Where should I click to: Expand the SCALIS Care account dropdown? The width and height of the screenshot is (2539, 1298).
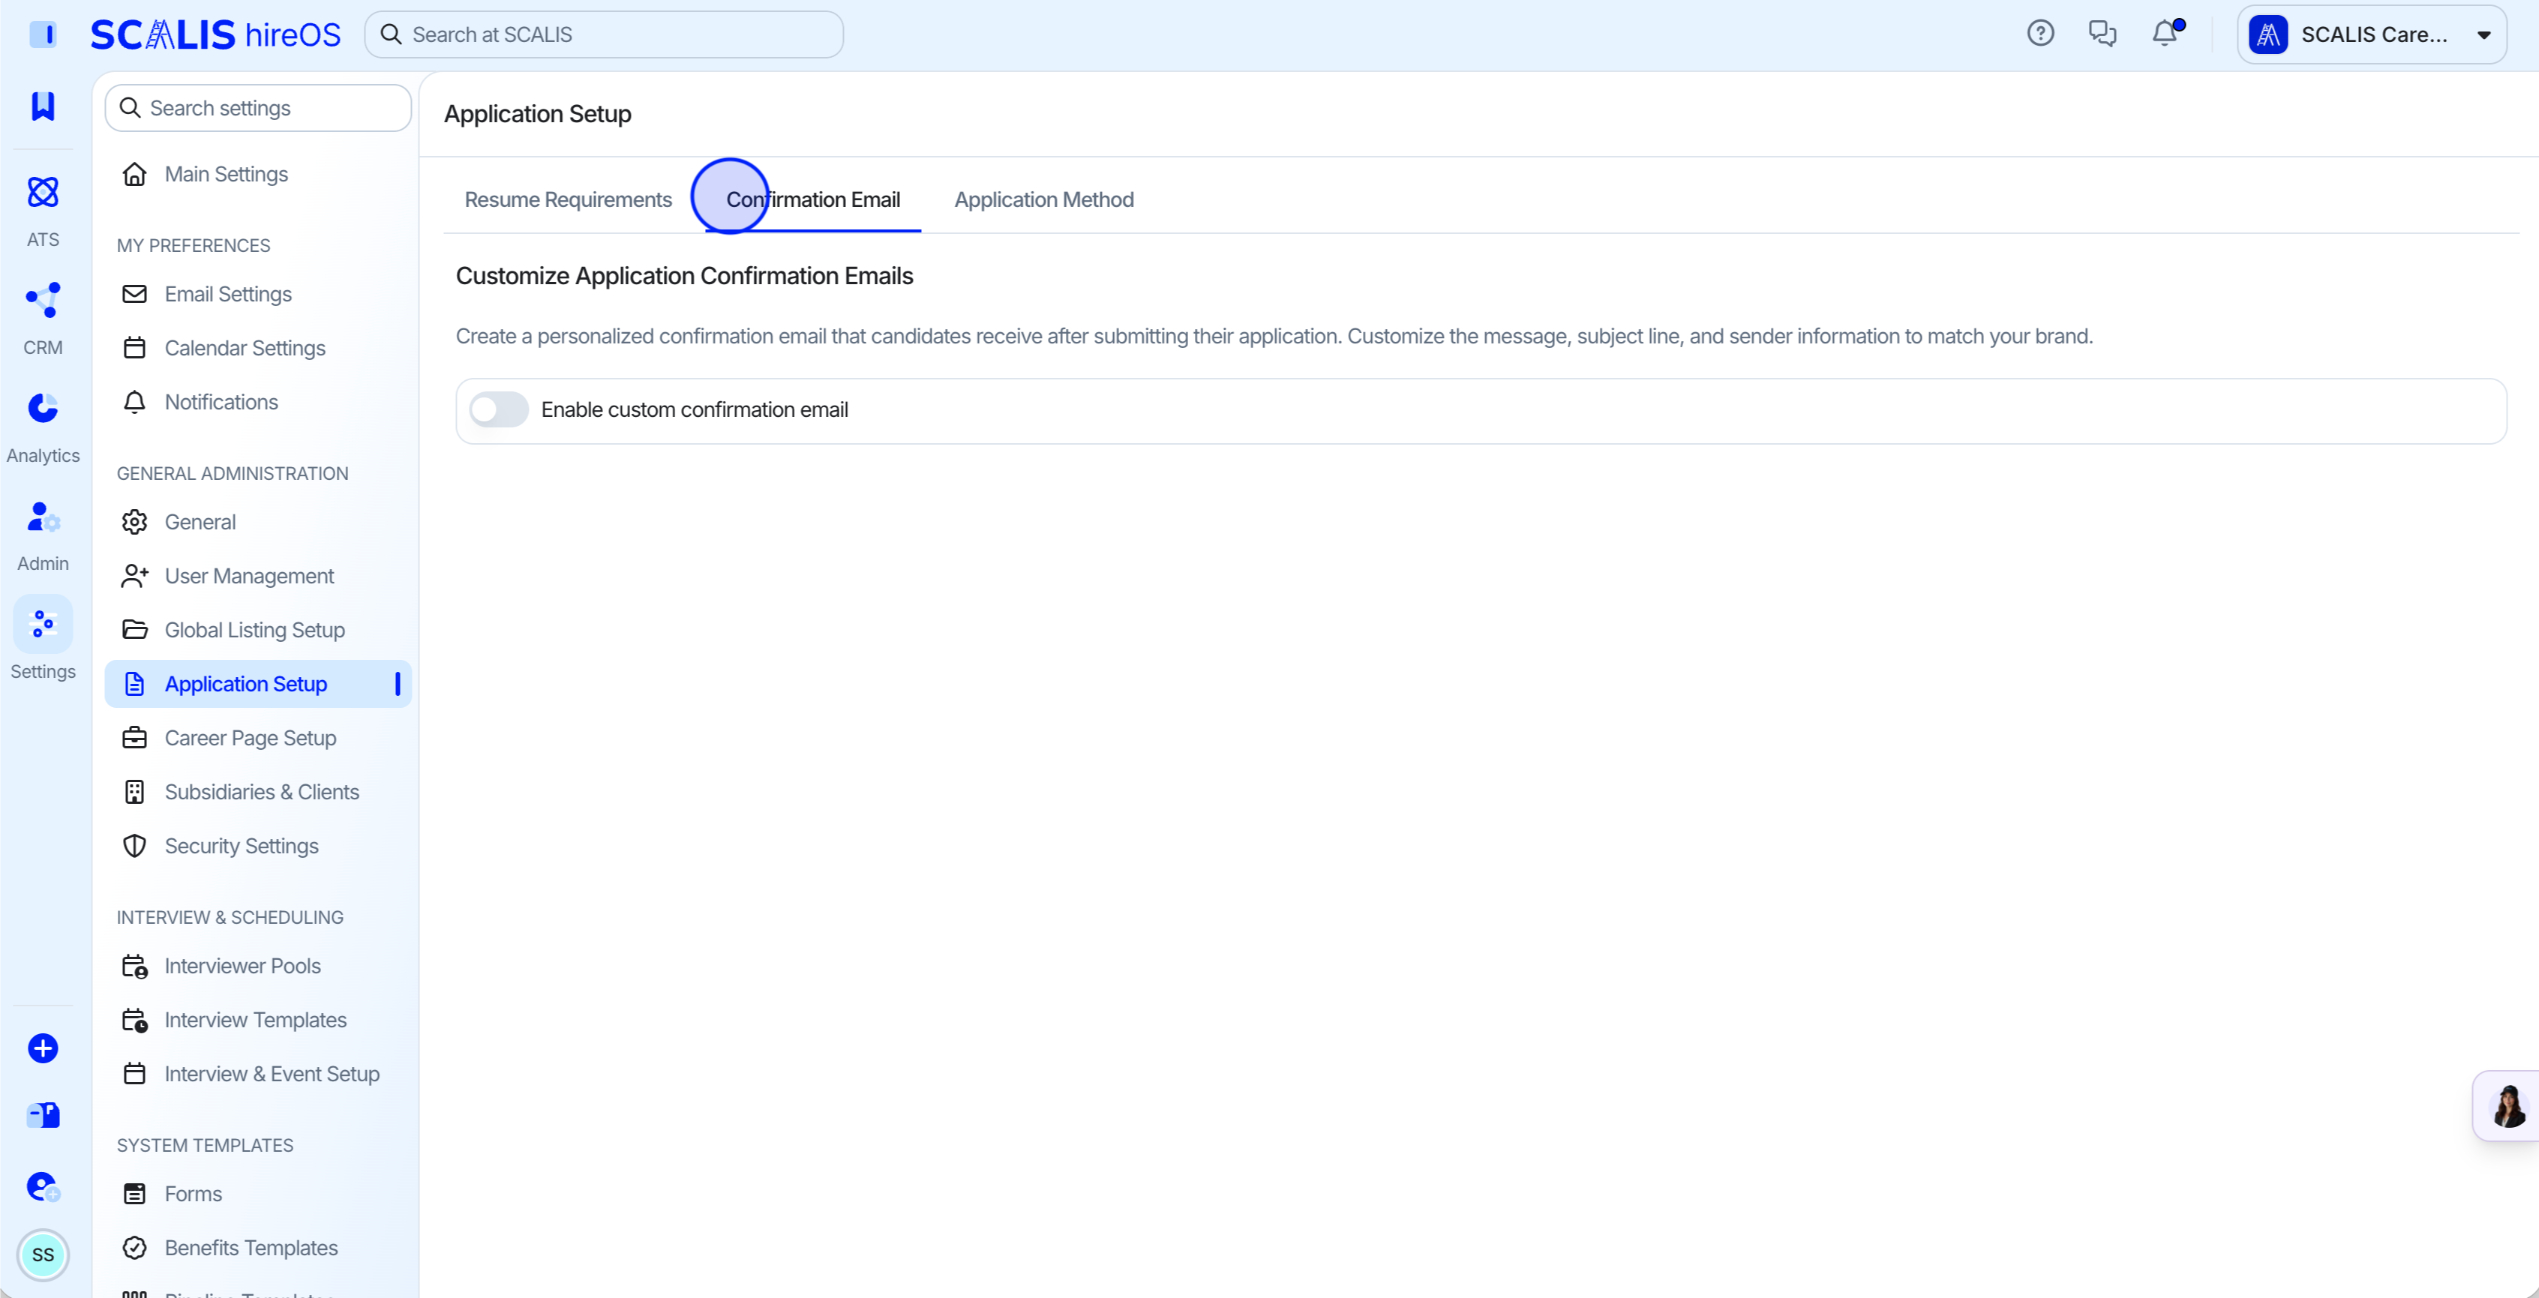[2371, 35]
